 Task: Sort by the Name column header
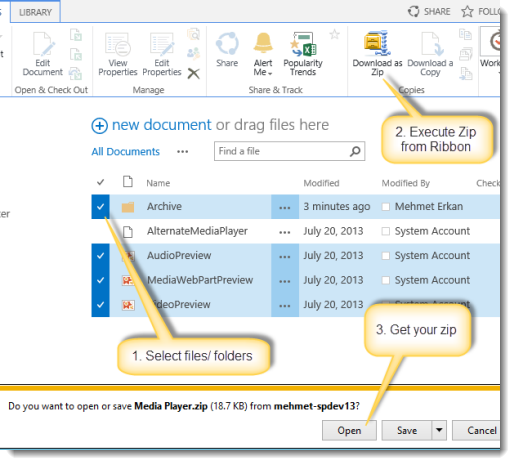point(158,183)
